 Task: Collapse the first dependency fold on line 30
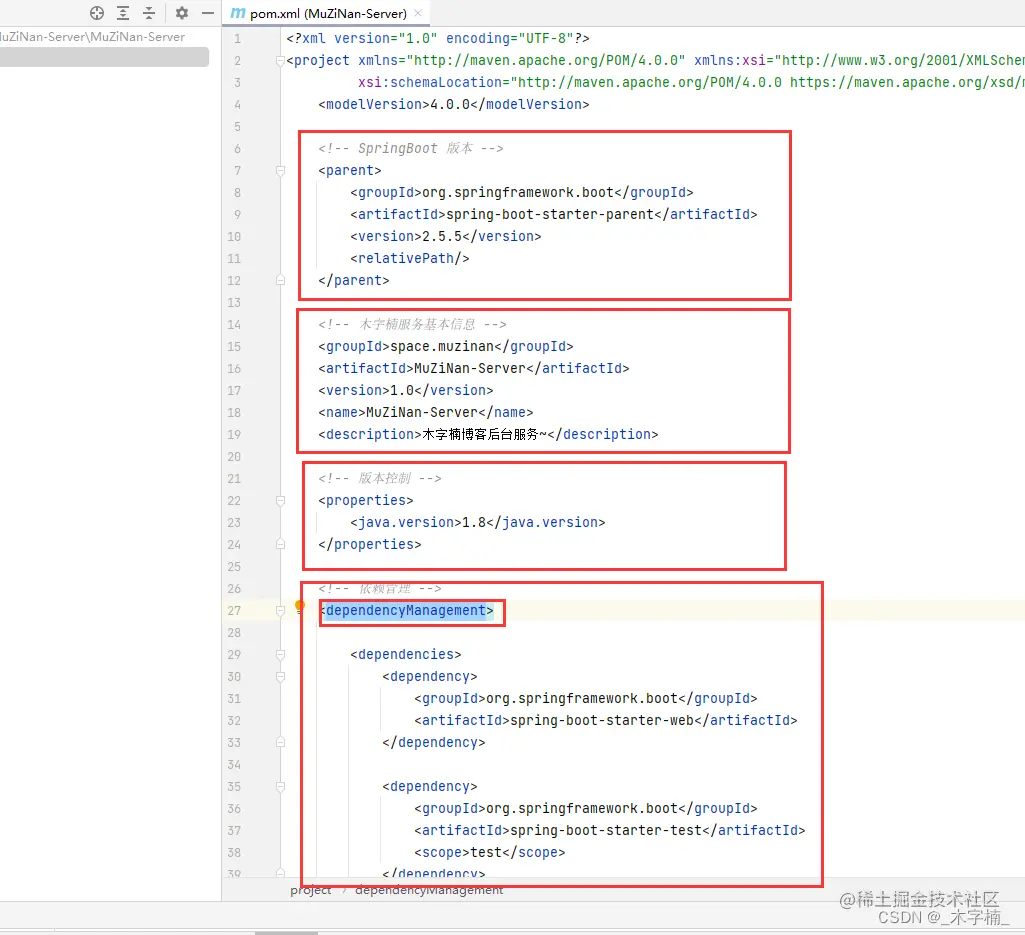(280, 677)
